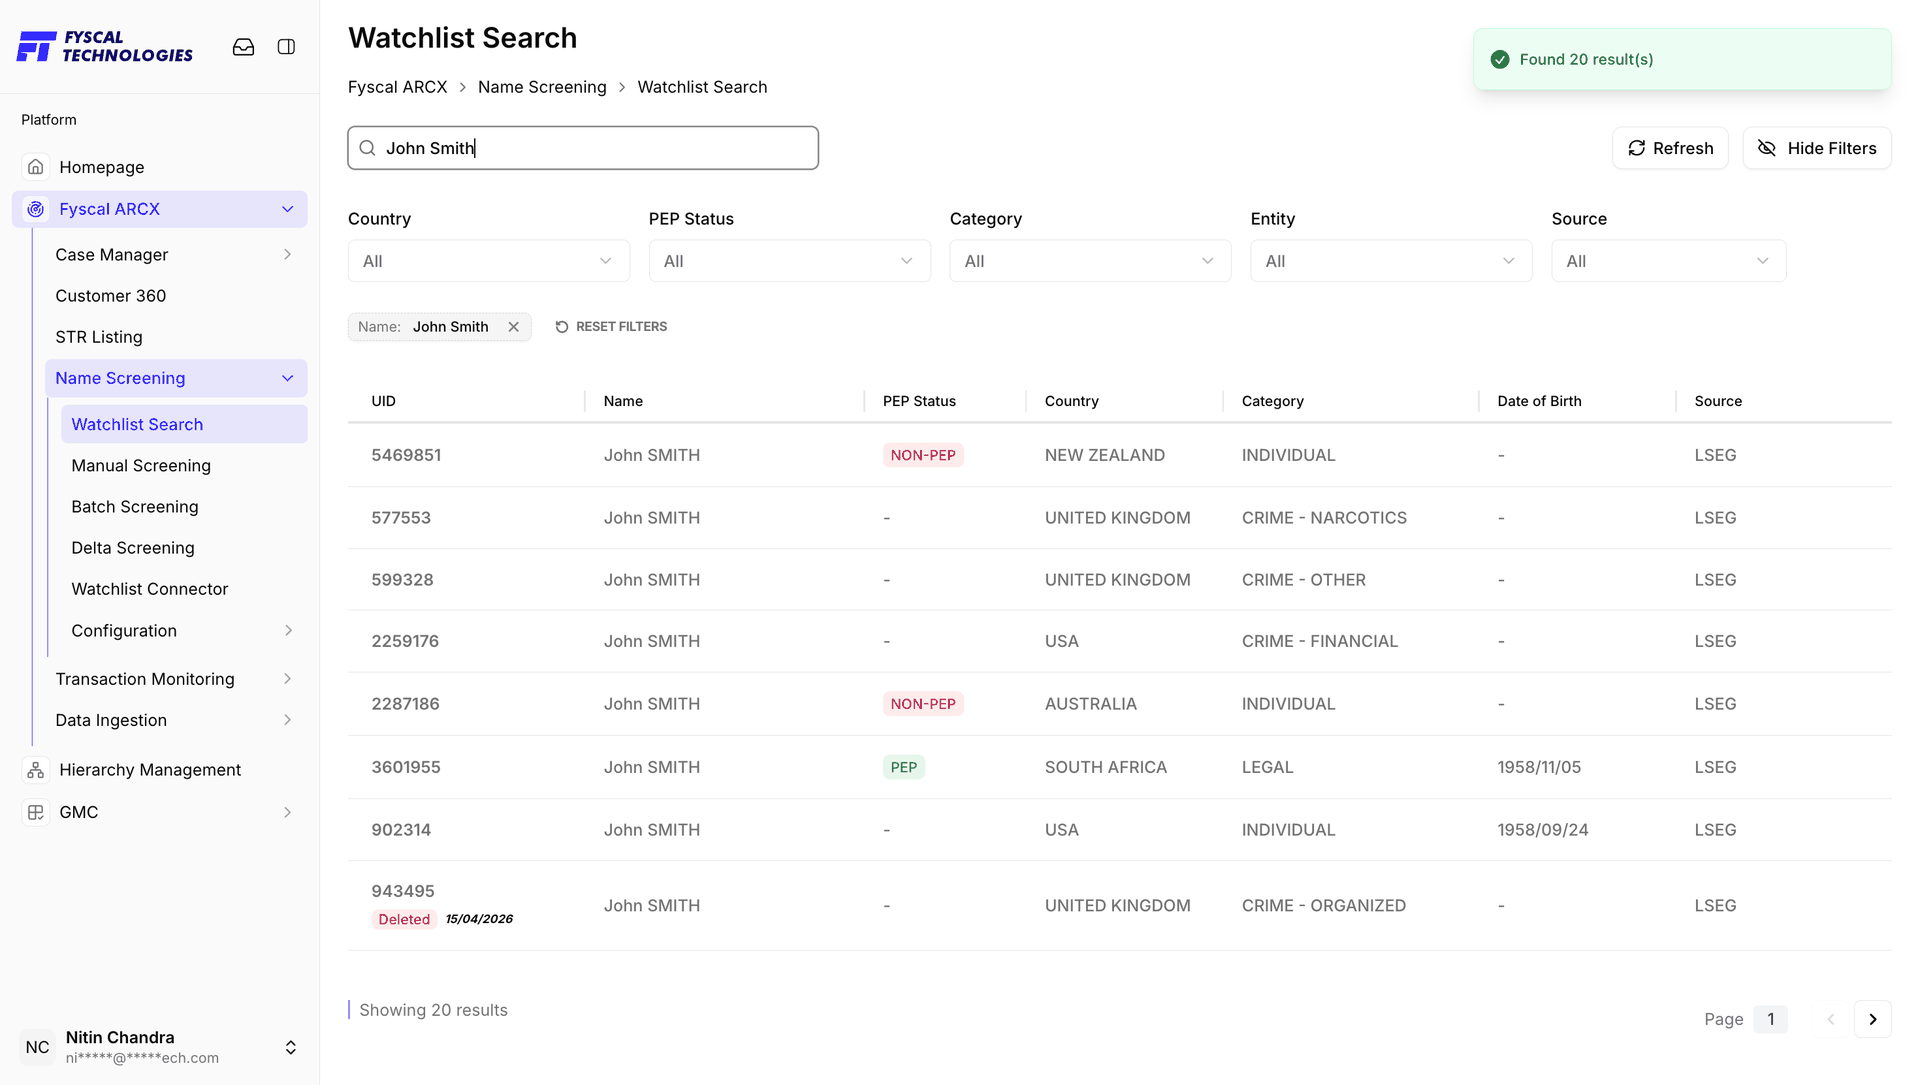Click the Fyscal ARCX fingerprint icon

click(x=36, y=209)
